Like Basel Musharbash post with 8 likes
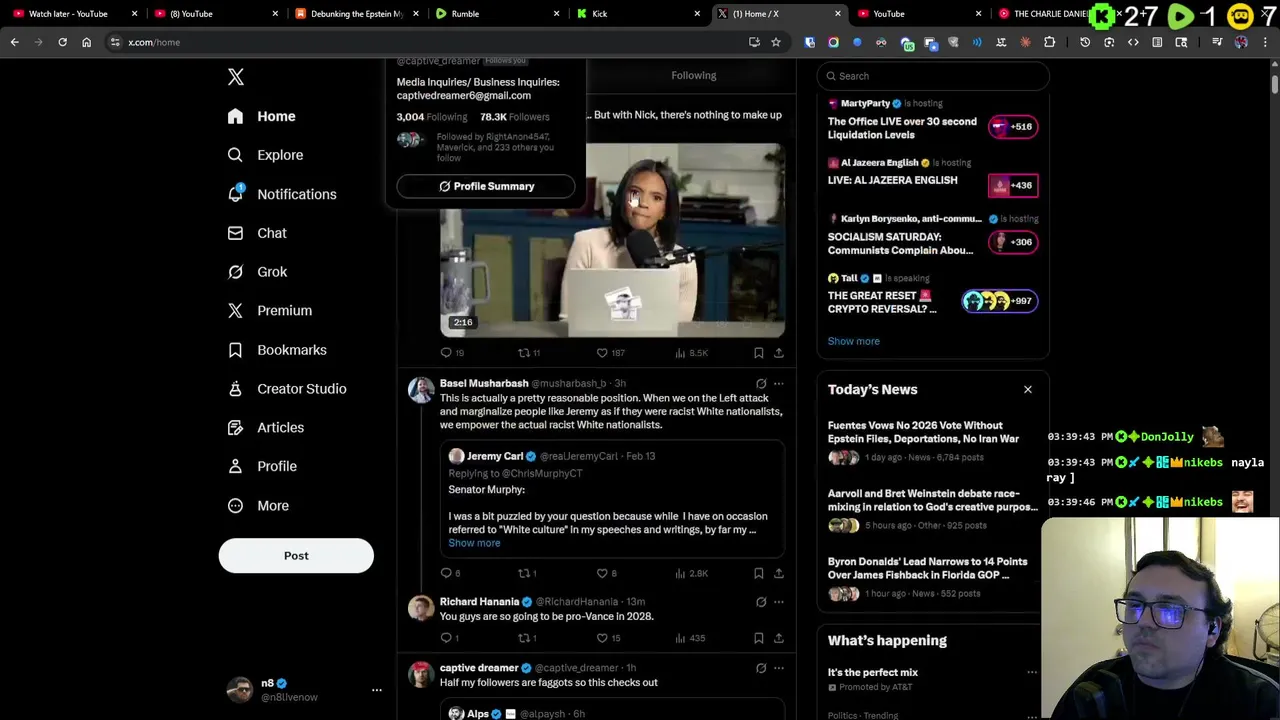1280x720 pixels. pyautogui.click(x=607, y=573)
